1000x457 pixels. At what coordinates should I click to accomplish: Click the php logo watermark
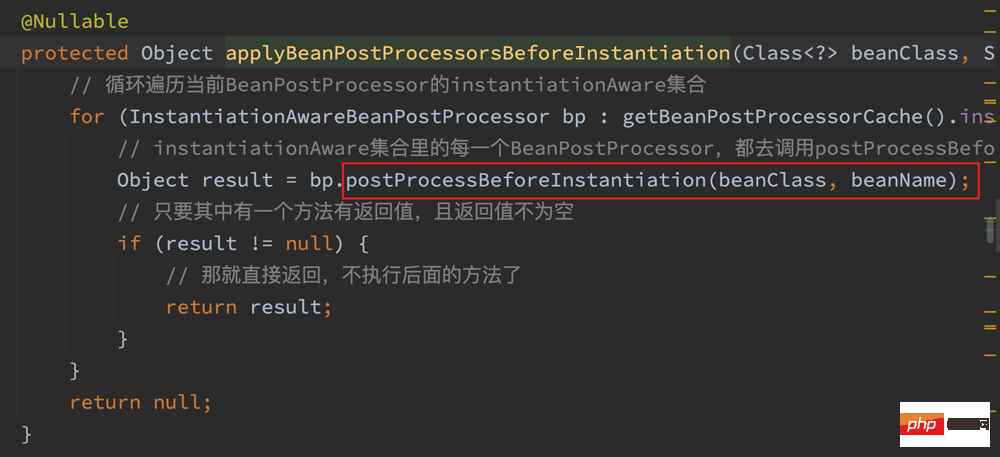[945, 424]
